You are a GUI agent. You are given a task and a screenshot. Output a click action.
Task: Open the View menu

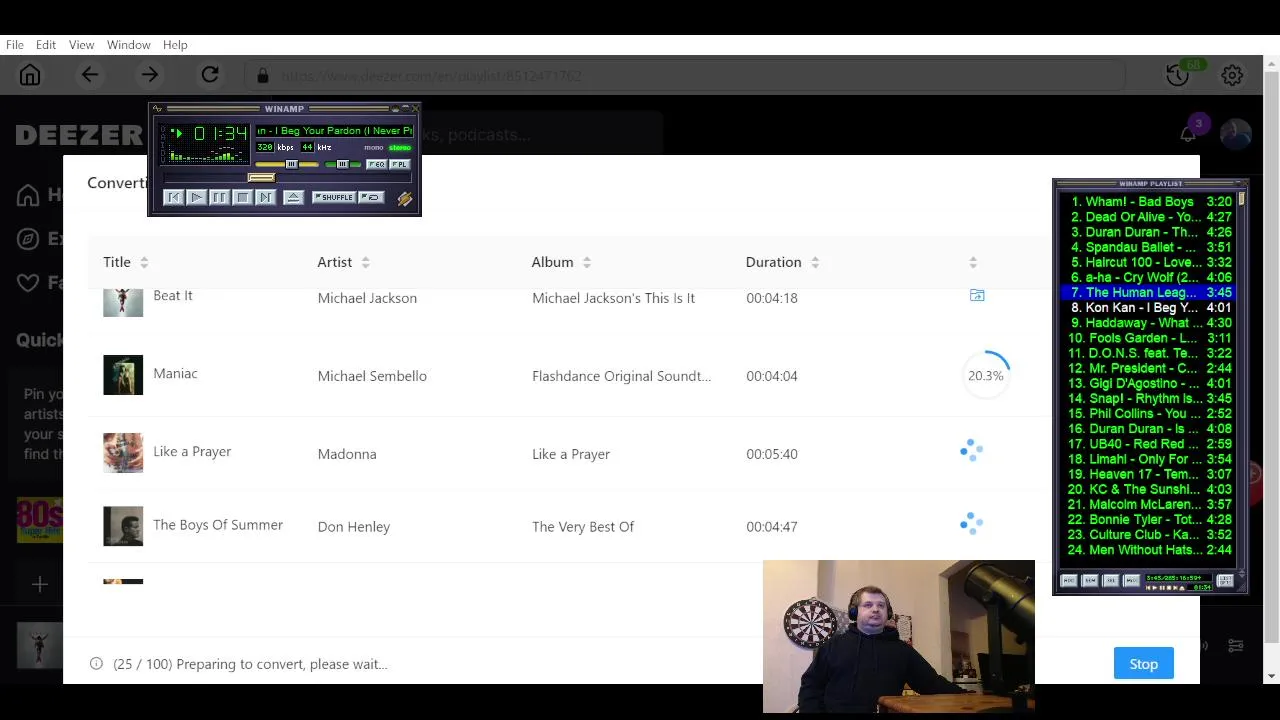(82, 45)
